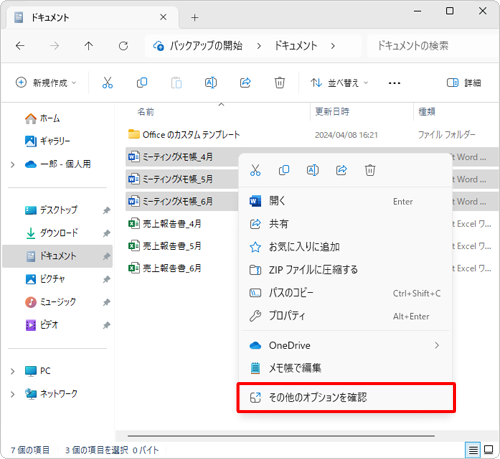
Task: Open デスクトップ quick access folder
Action: [57, 210]
